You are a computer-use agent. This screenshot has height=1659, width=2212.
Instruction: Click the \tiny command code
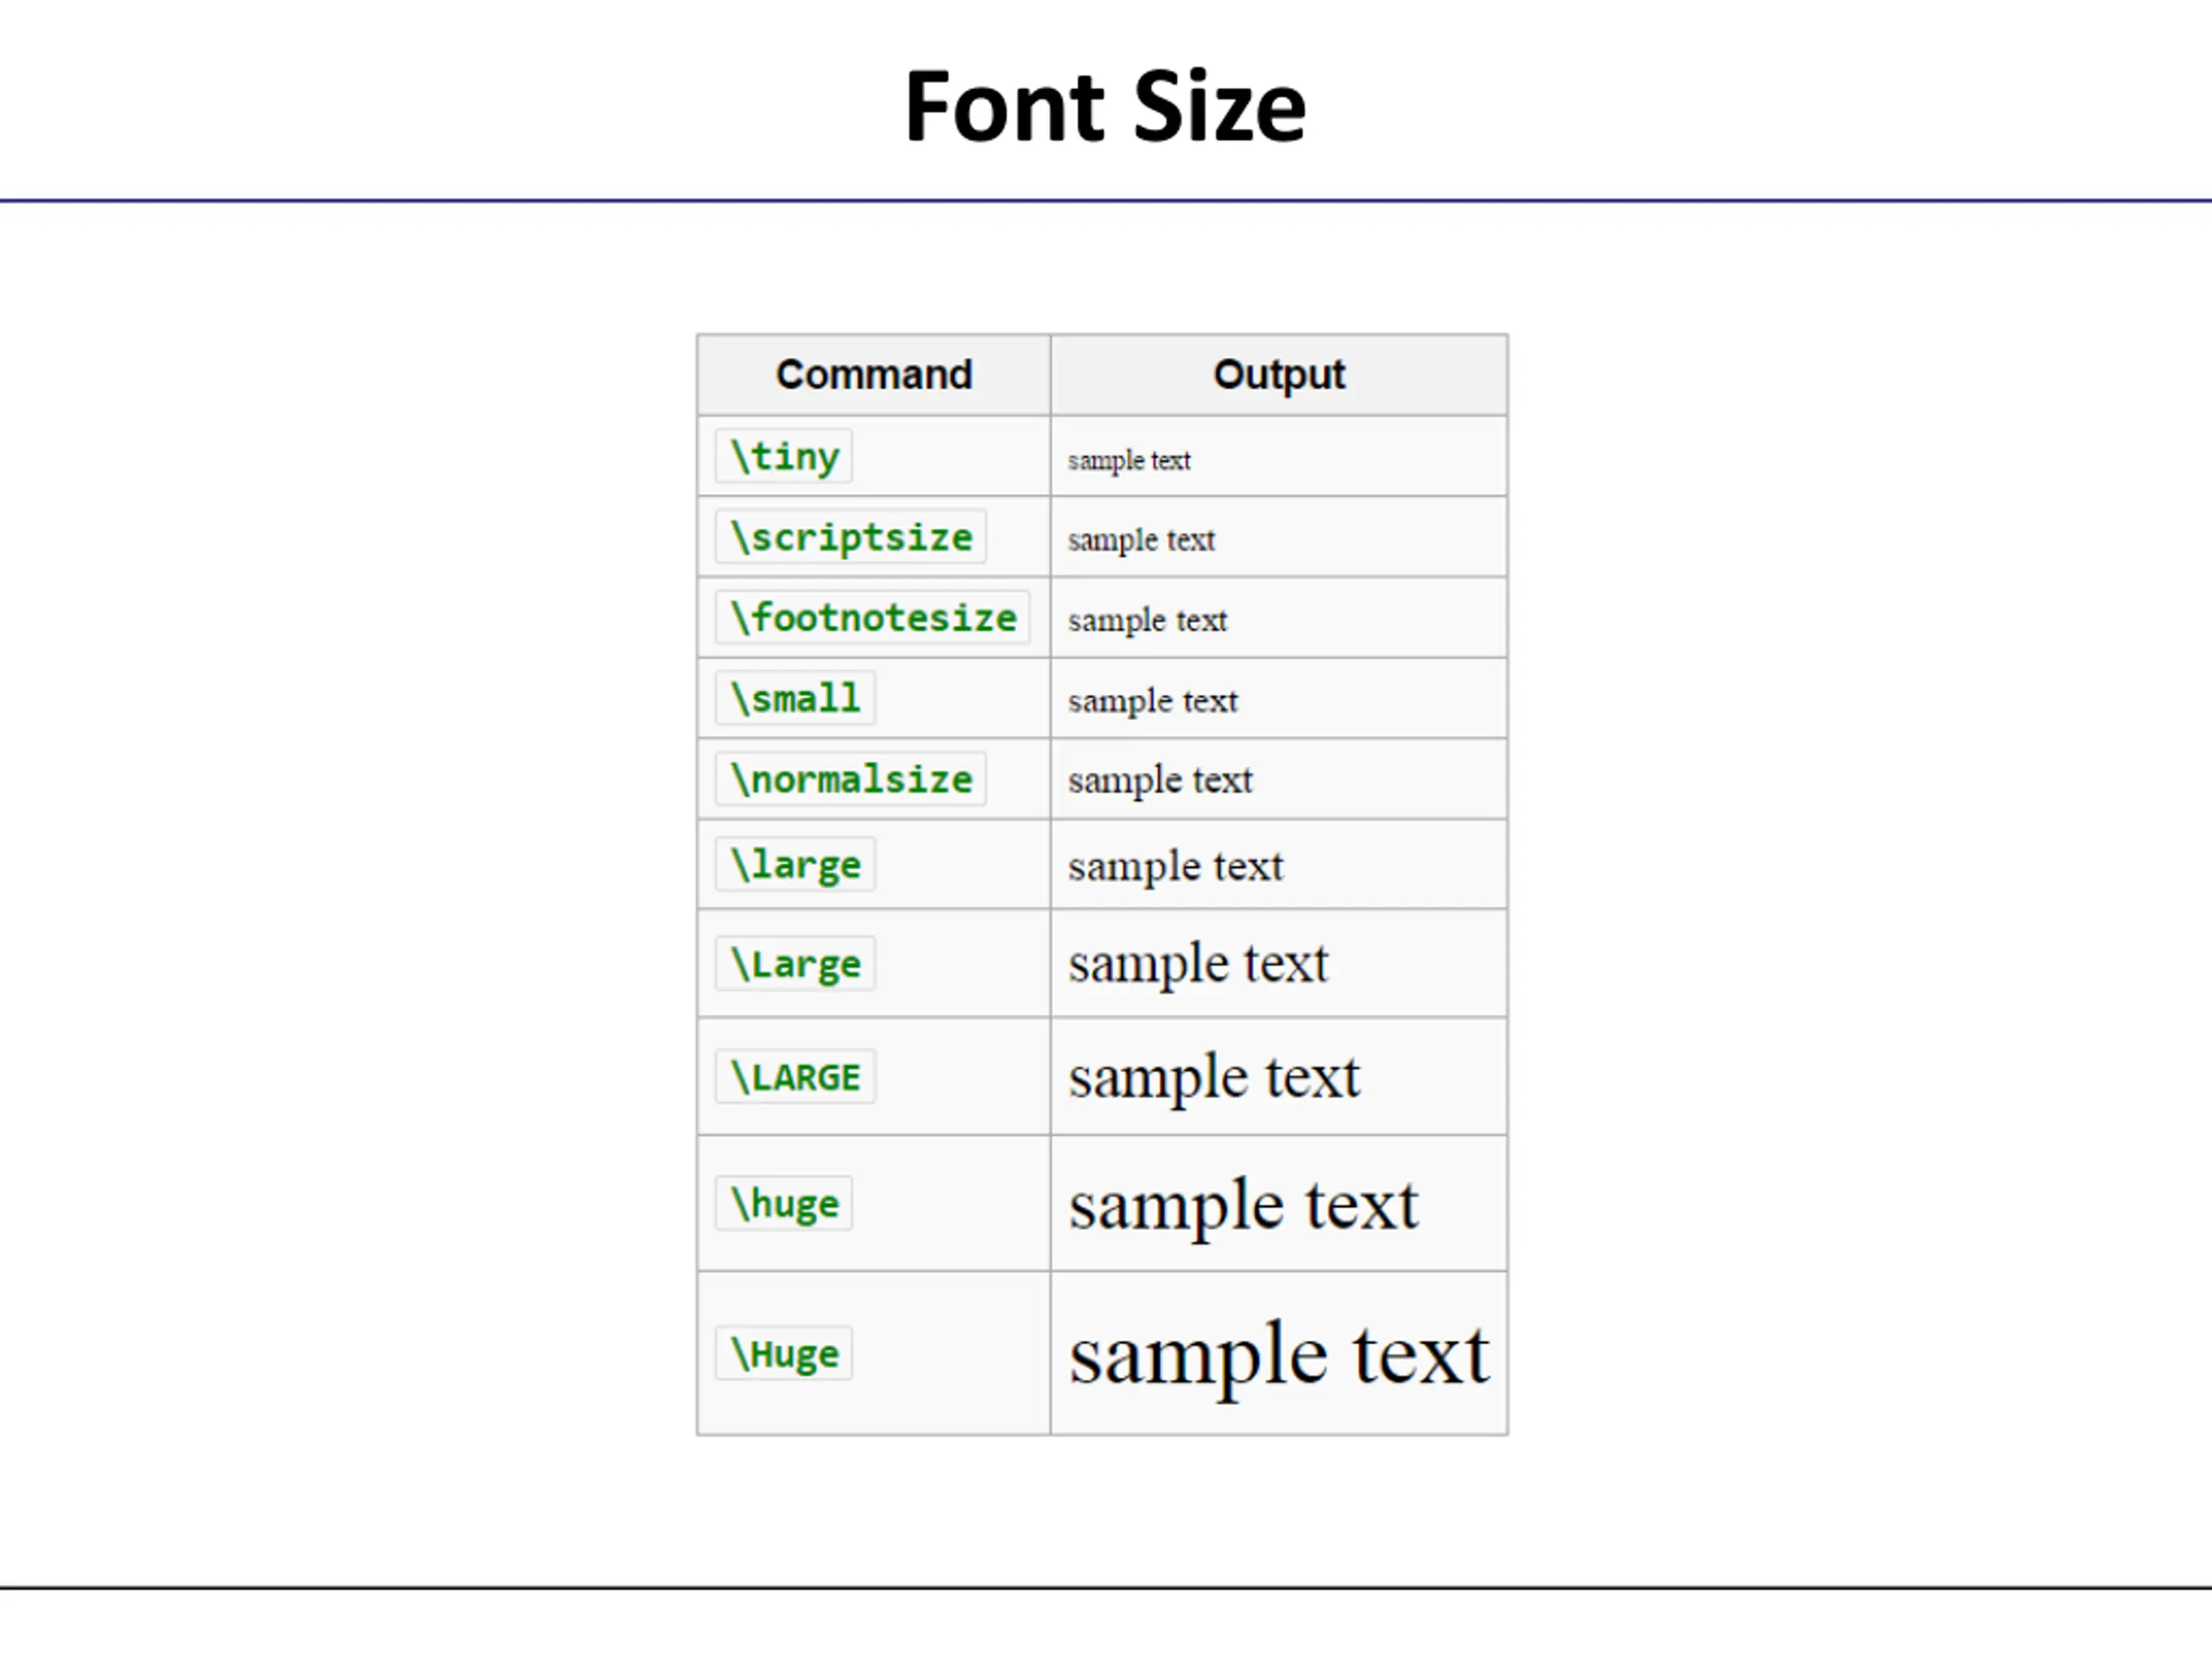tap(784, 456)
